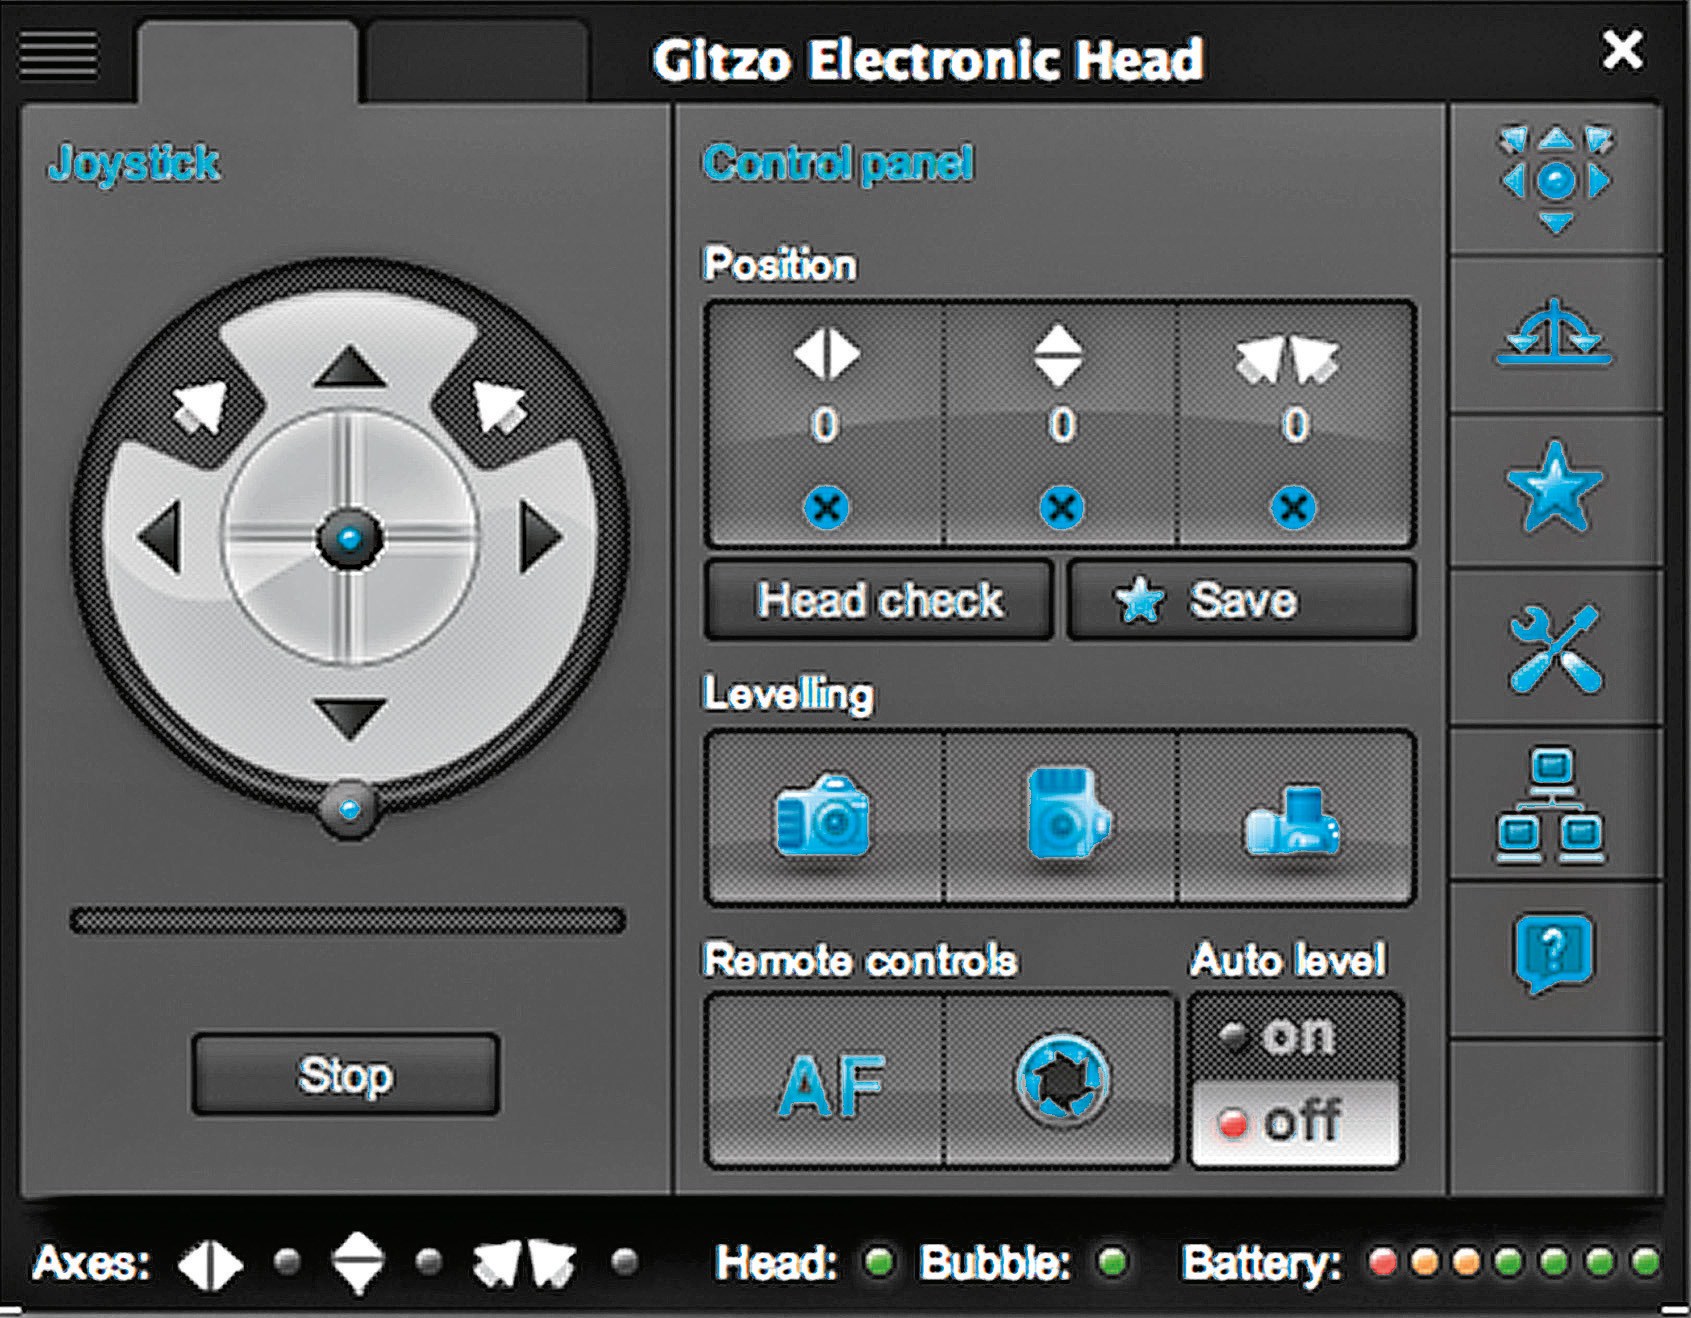Screen dimensions: 1691x1318
Task: Fire the remote shutter icon
Action: coord(1061,1081)
